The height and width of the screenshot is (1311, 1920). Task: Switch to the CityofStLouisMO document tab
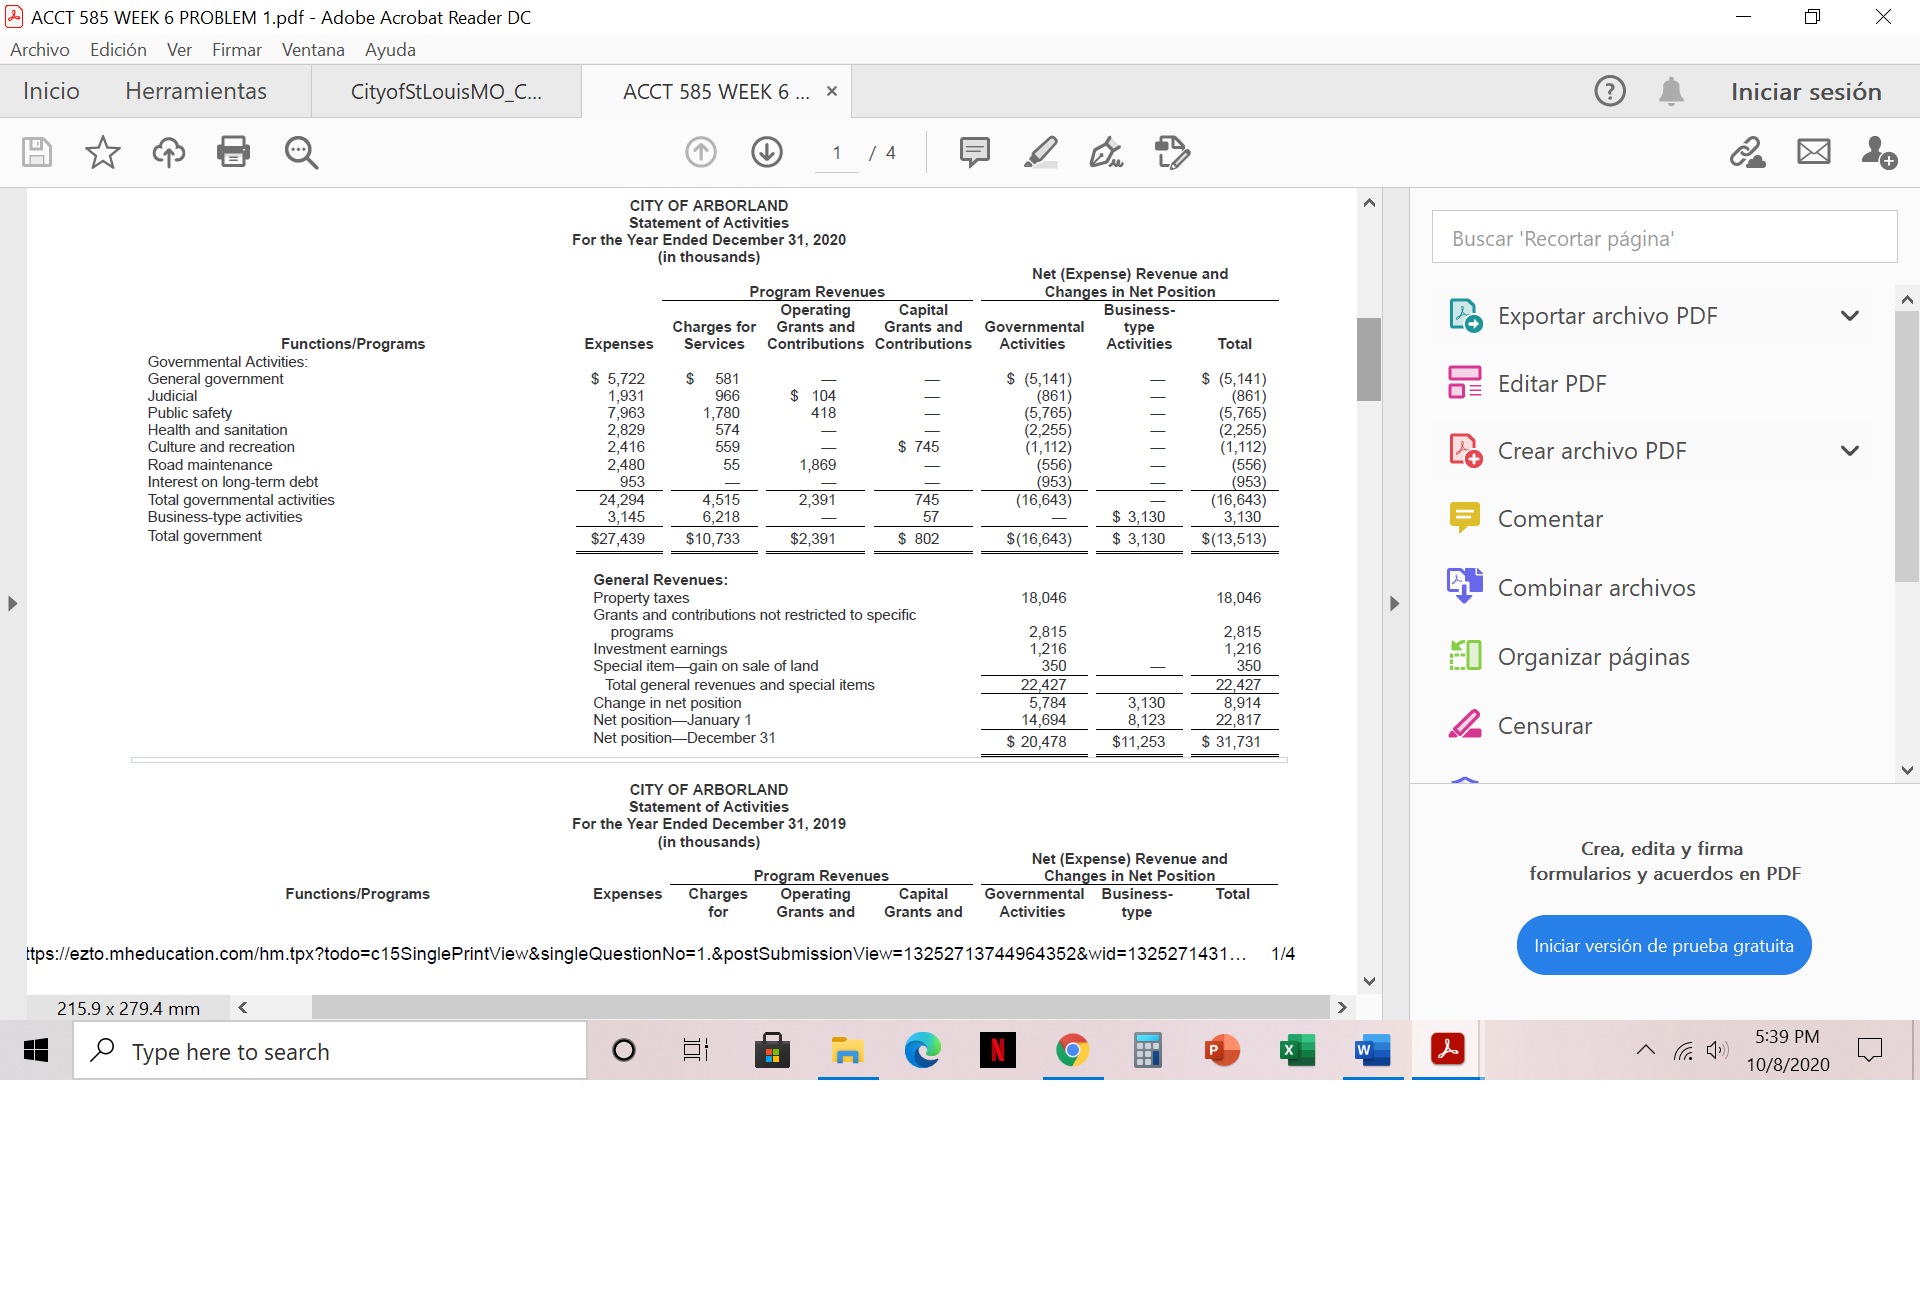[x=446, y=91]
